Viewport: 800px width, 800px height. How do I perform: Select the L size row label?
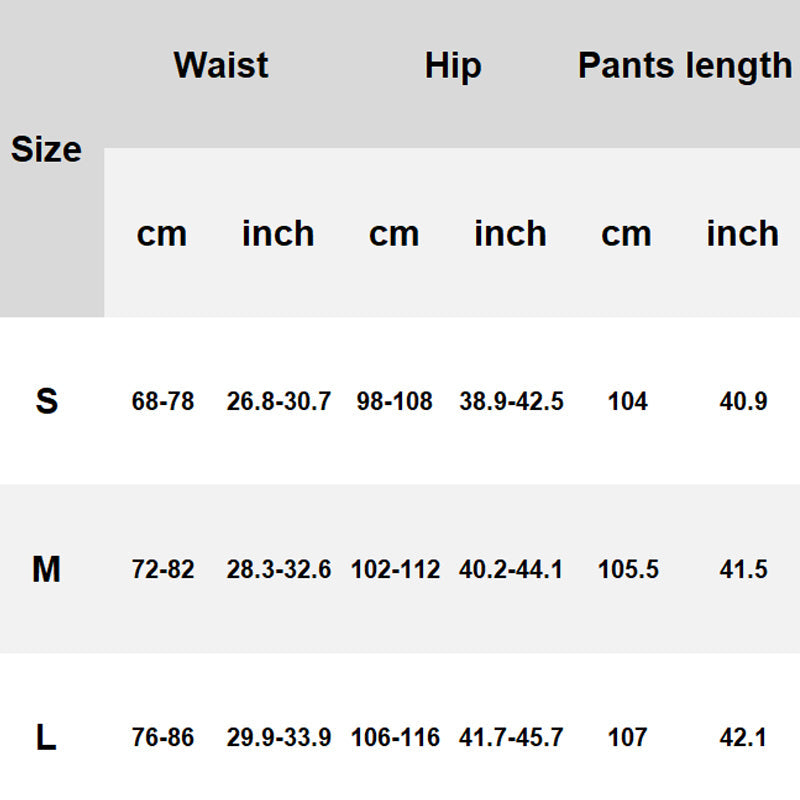46,738
